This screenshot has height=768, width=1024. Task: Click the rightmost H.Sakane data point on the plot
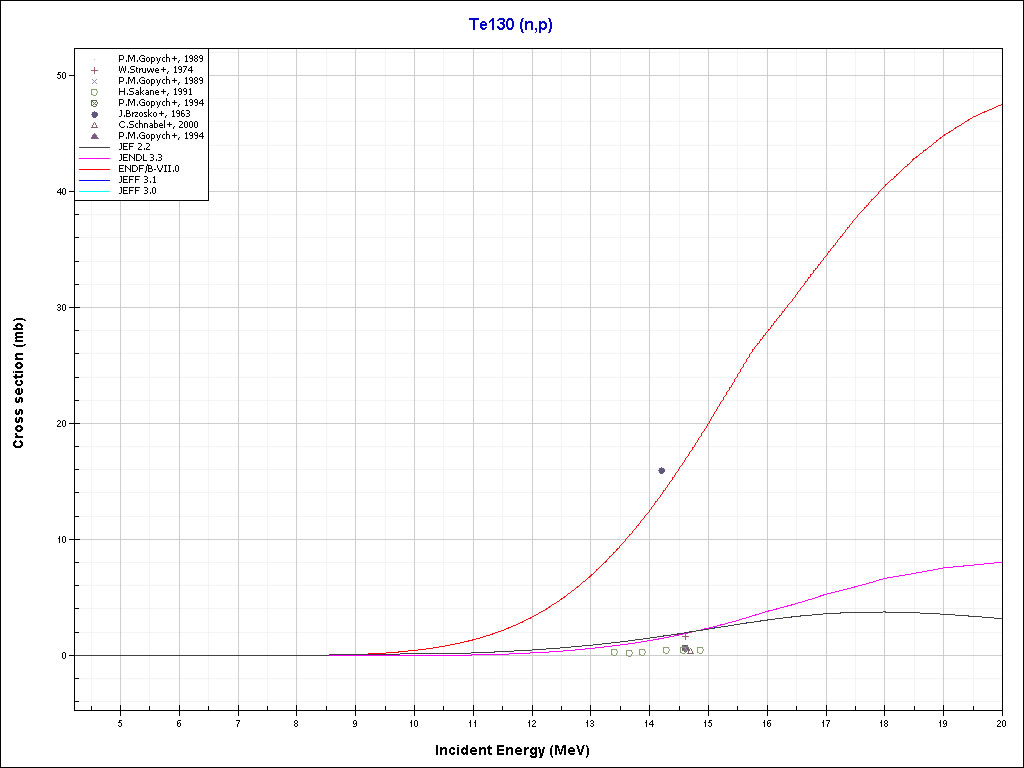(x=700, y=650)
